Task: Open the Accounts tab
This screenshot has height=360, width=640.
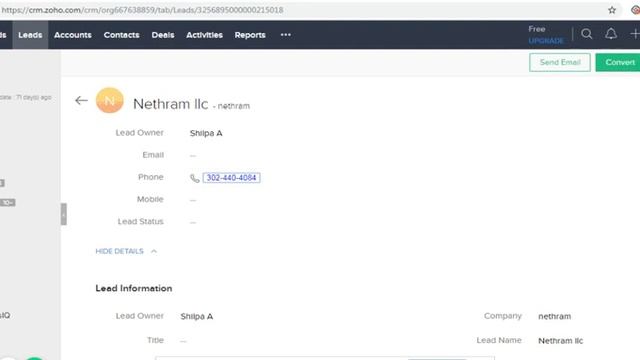Action: [x=73, y=35]
